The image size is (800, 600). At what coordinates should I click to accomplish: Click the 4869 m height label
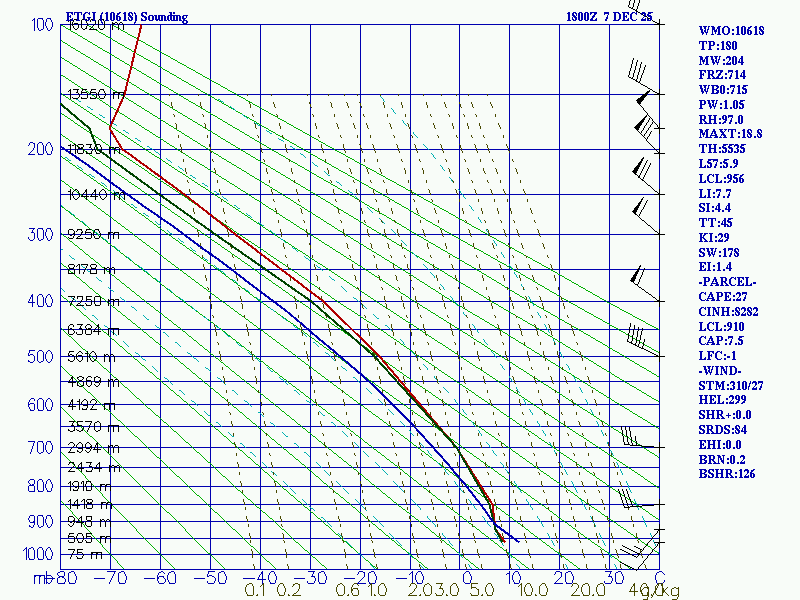point(93,382)
